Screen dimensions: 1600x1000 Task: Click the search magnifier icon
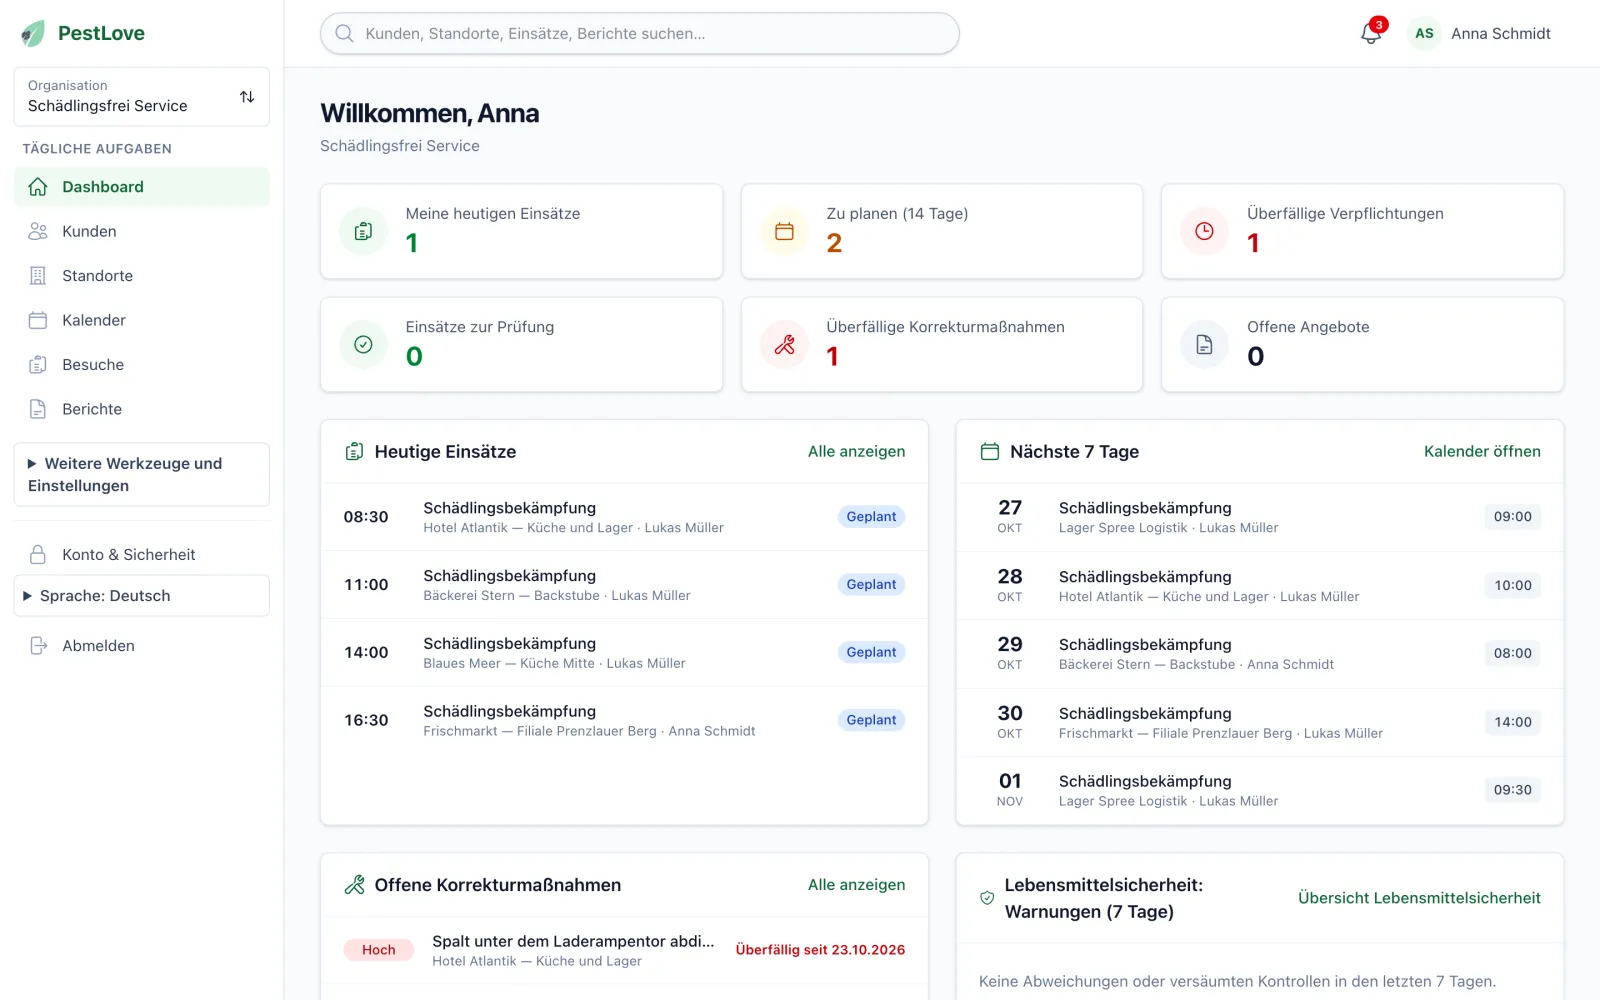344,33
